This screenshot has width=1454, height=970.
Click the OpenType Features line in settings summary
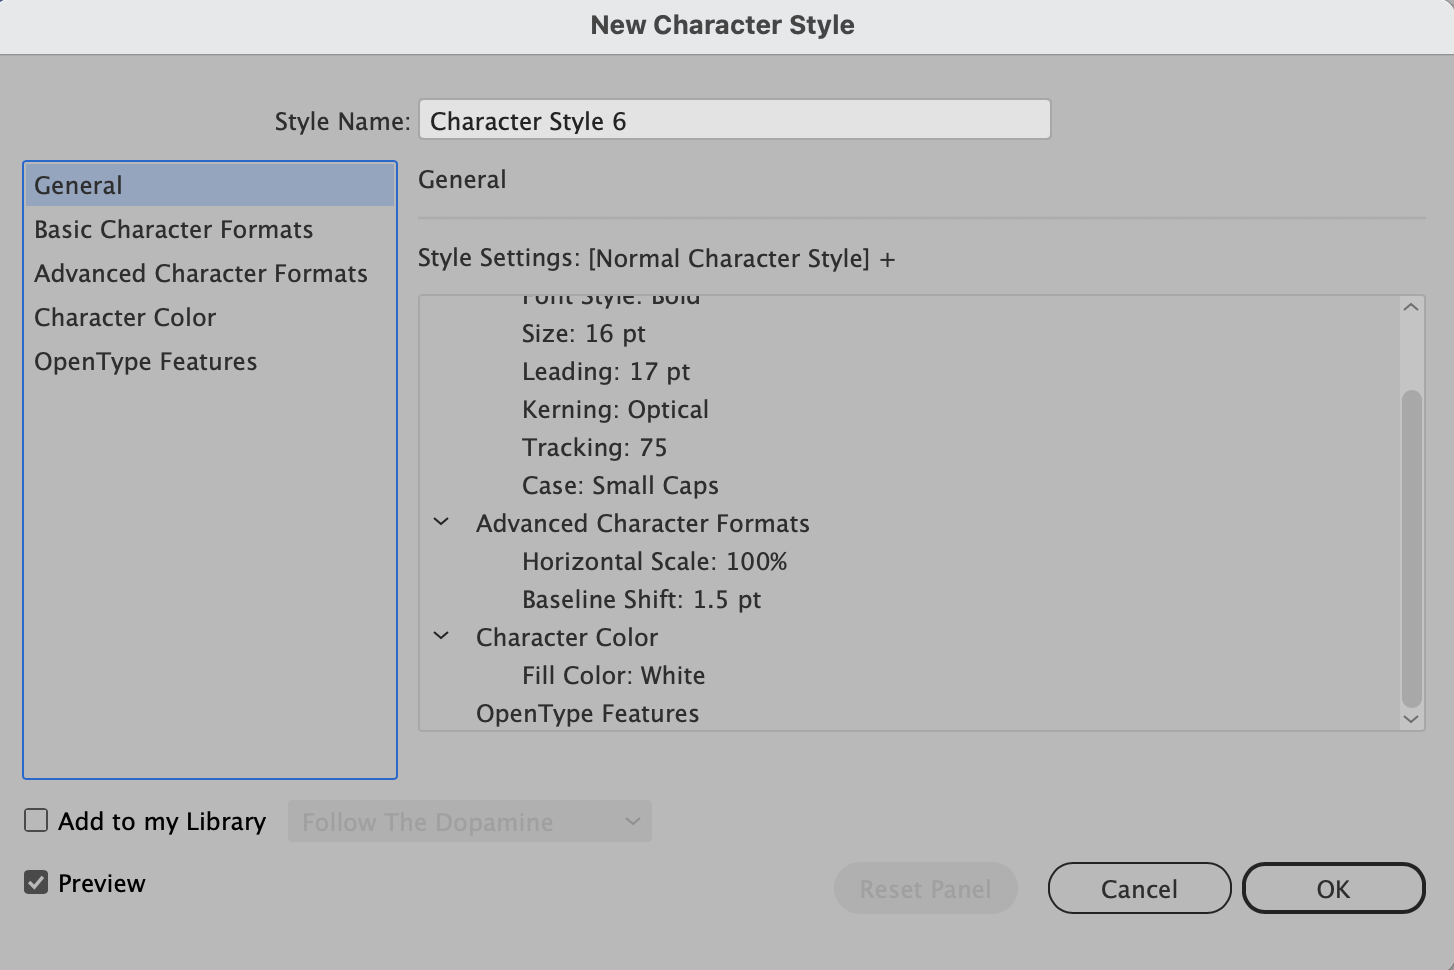[588, 713]
